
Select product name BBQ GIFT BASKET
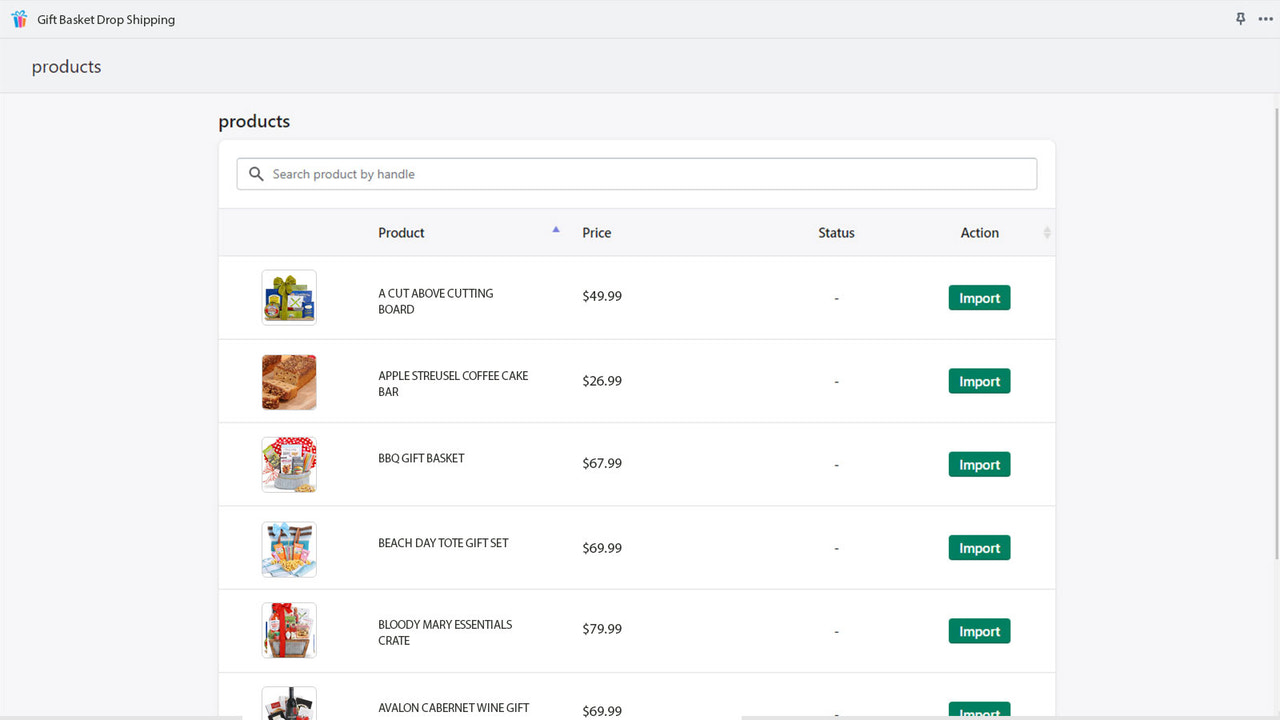pyautogui.click(x=421, y=458)
